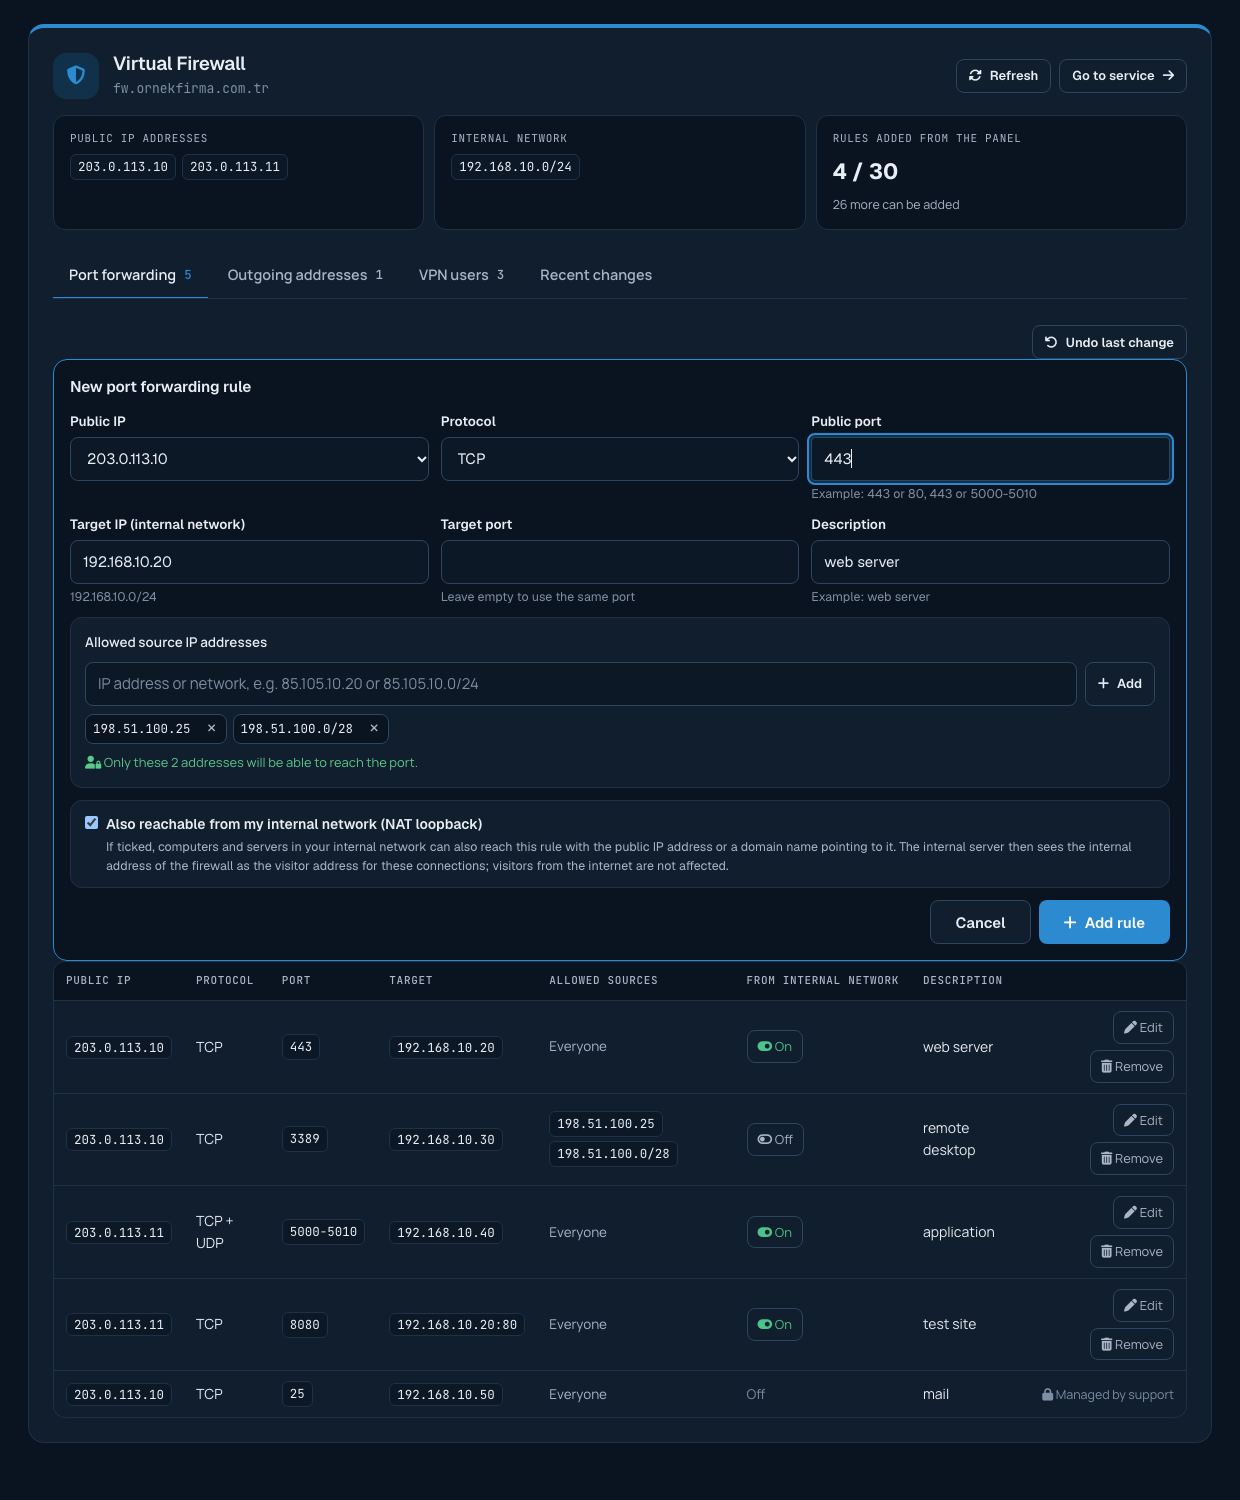Click port 3389 in the table
Image resolution: width=1240 pixels, height=1500 pixels.
coord(305,1139)
